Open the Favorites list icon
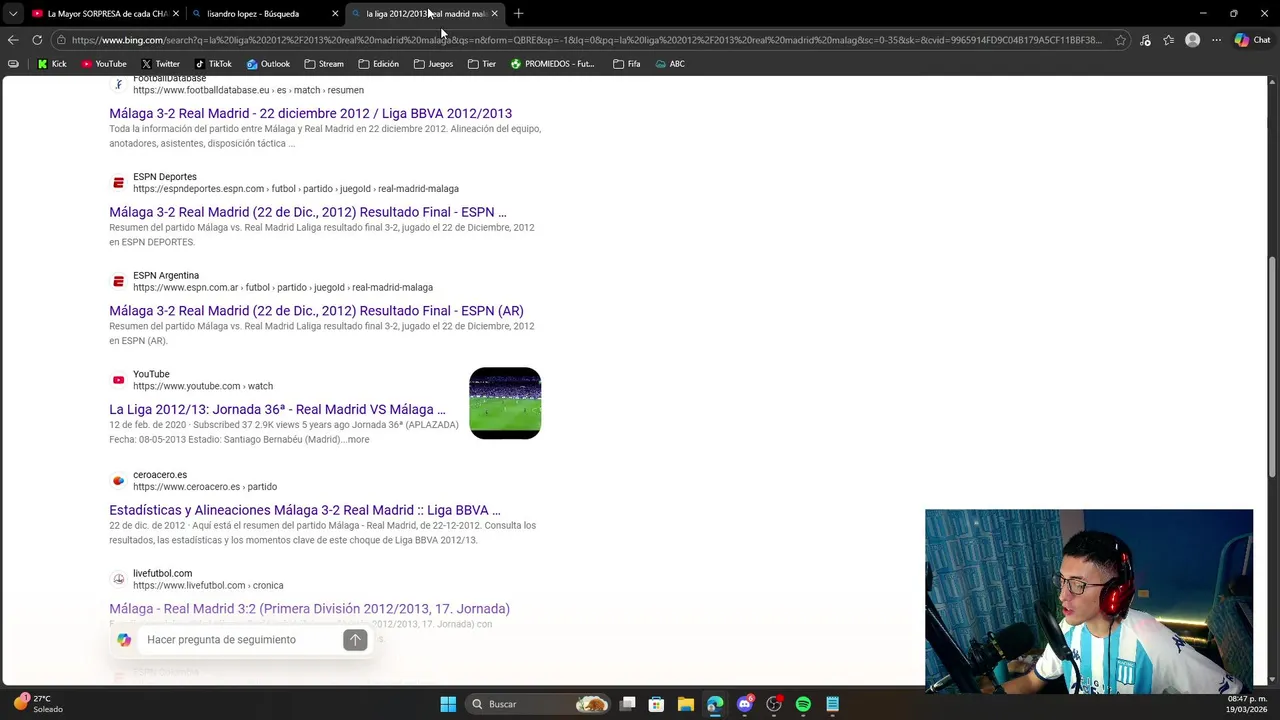1280x720 pixels. pyautogui.click(x=1169, y=40)
